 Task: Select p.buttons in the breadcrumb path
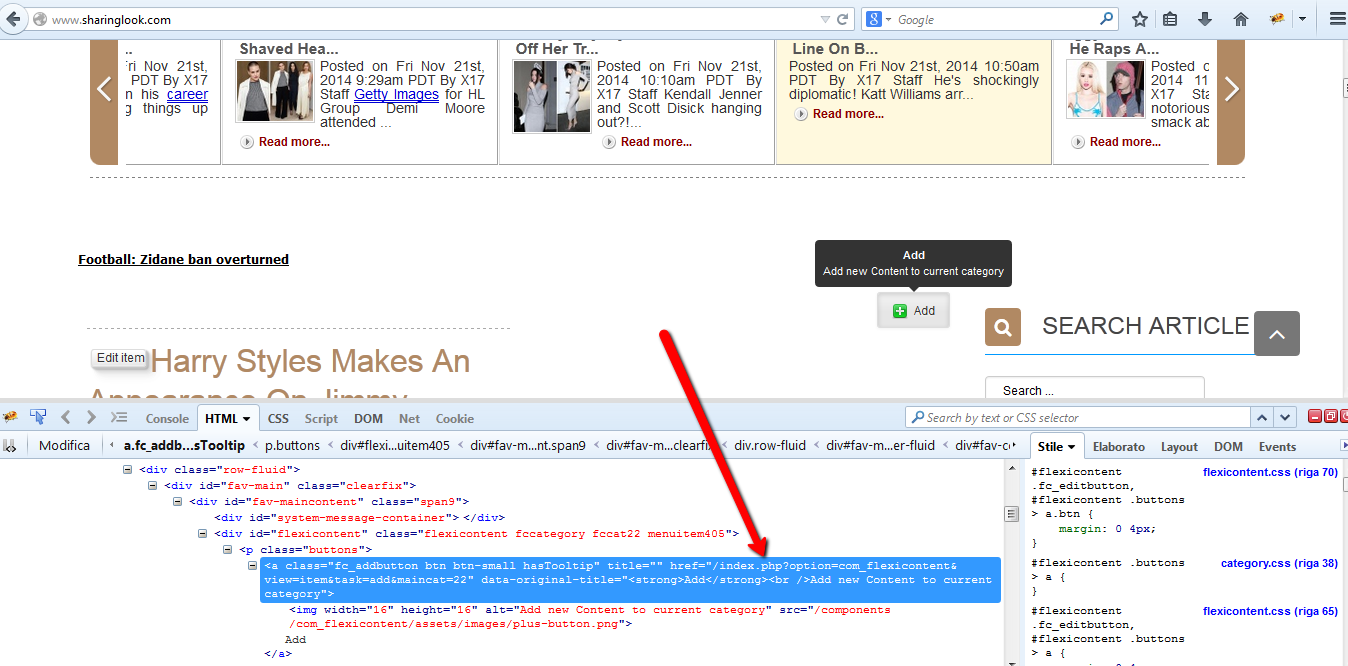[293, 446]
